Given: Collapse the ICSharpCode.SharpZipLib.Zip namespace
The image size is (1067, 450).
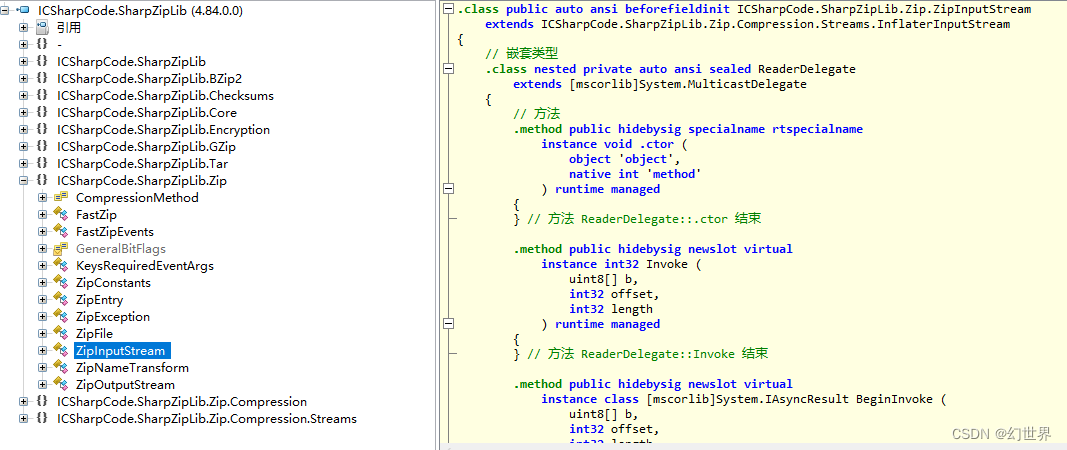Looking at the screenshot, I should [24, 181].
